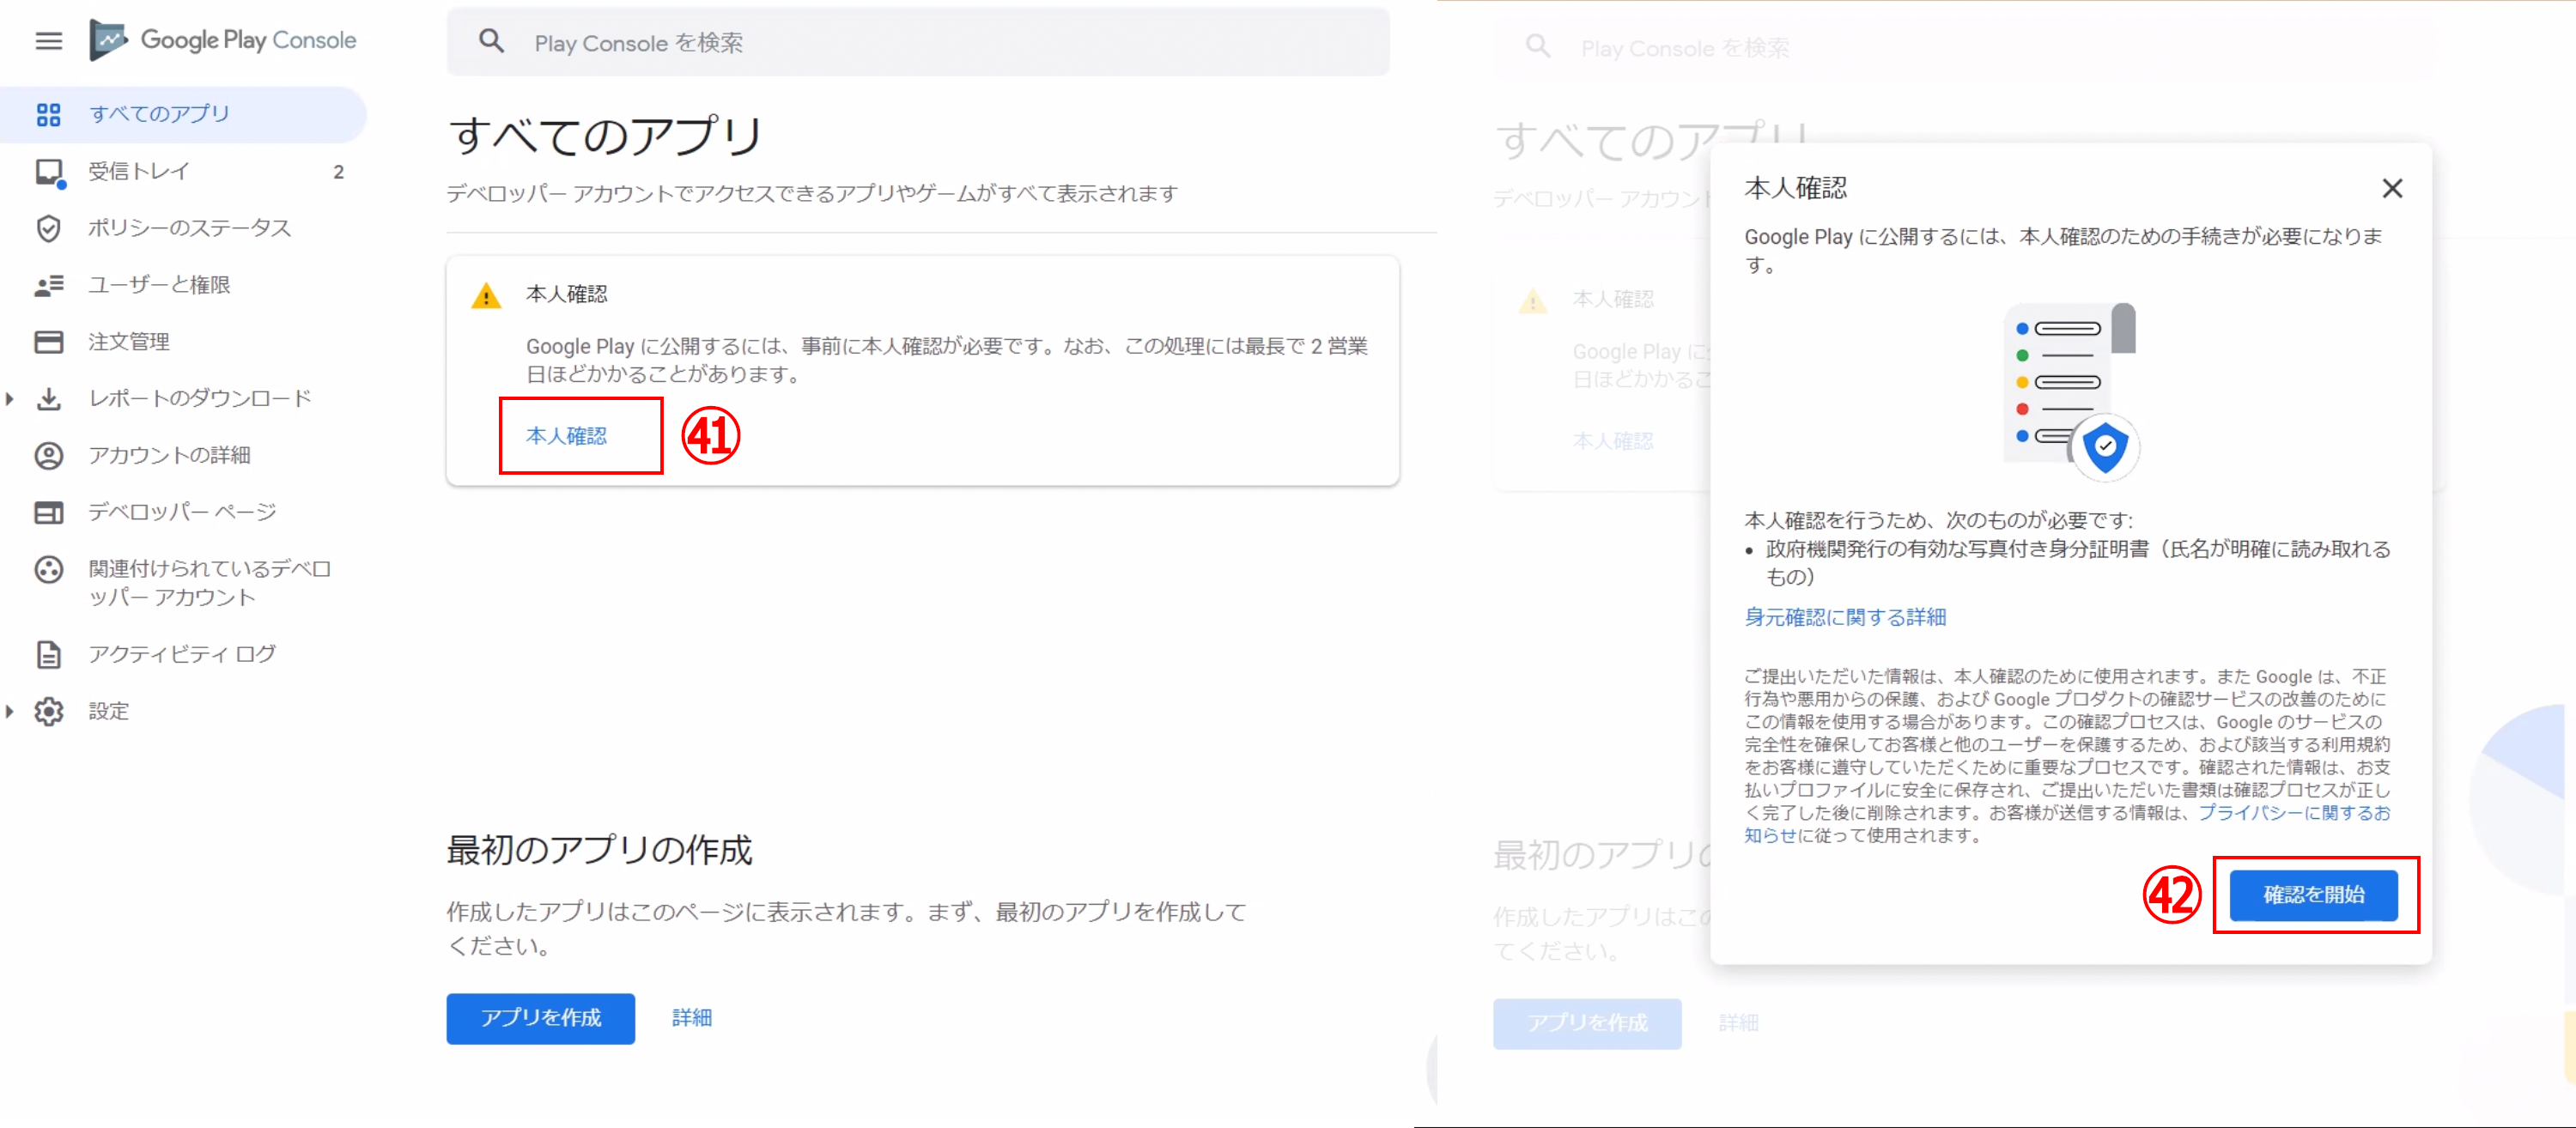
Task: Click the すべてのアプリ page heading
Action: pos(606,135)
